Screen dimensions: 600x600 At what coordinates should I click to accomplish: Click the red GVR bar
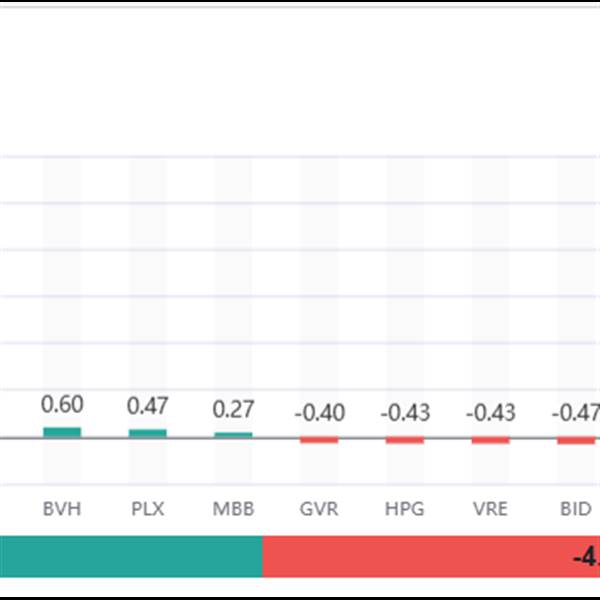[319, 440]
